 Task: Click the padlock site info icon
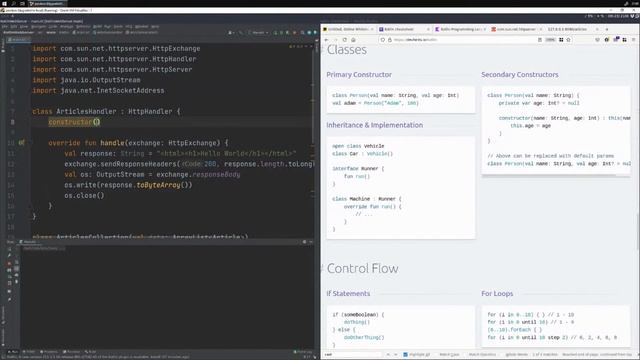389,40
